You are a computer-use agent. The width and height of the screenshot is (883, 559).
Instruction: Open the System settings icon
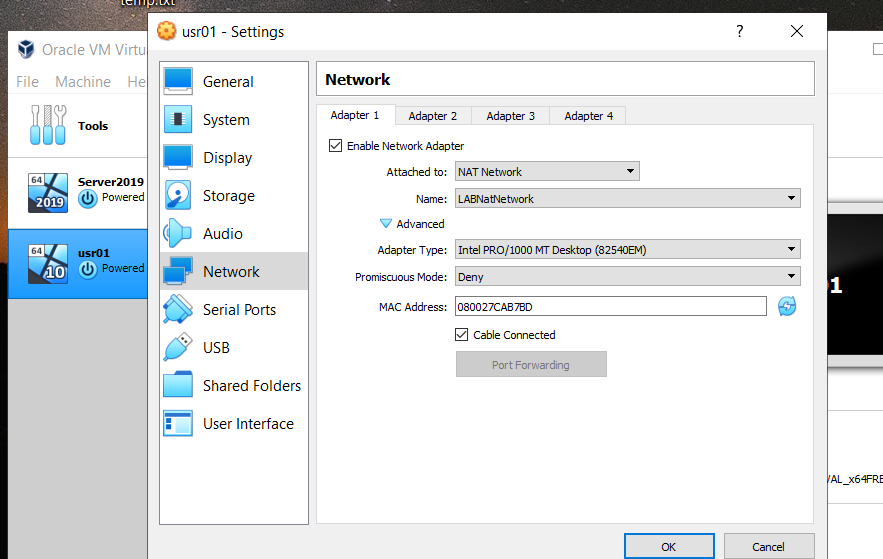pos(178,119)
